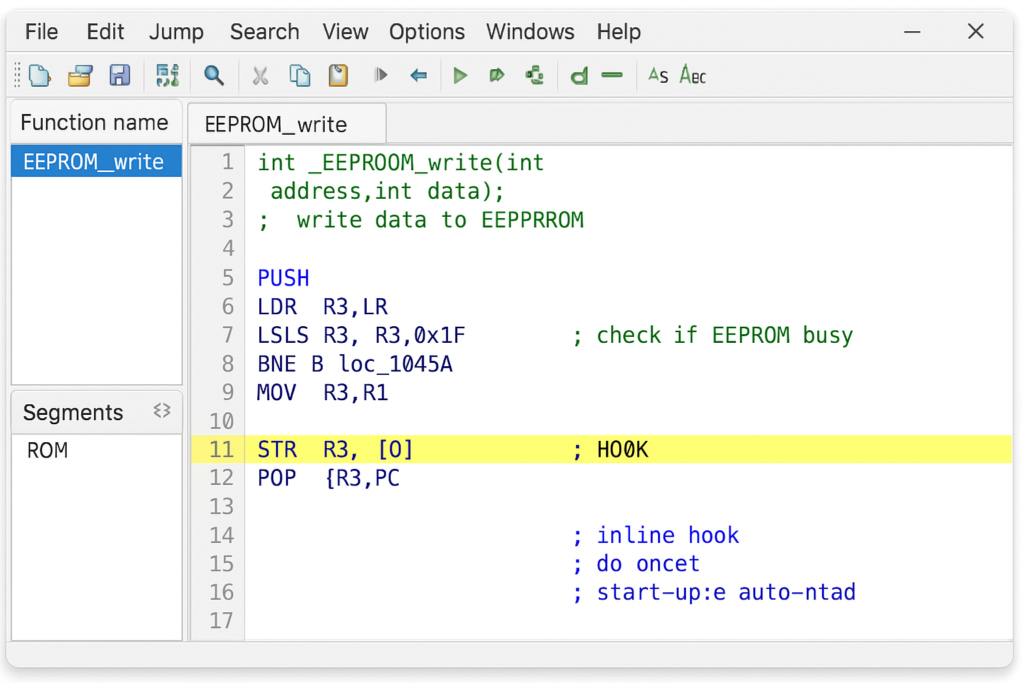Jump back with the blue left arrow
The width and height of the screenshot is (1024, 683).
419,76
